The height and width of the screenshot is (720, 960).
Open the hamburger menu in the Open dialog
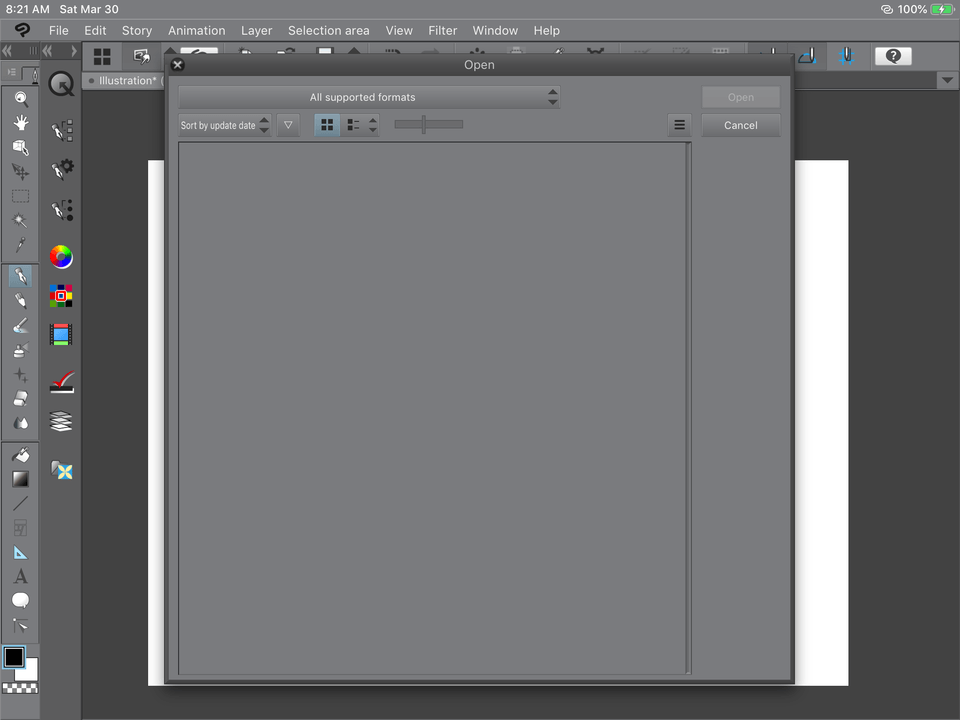[x=679, y=124]
